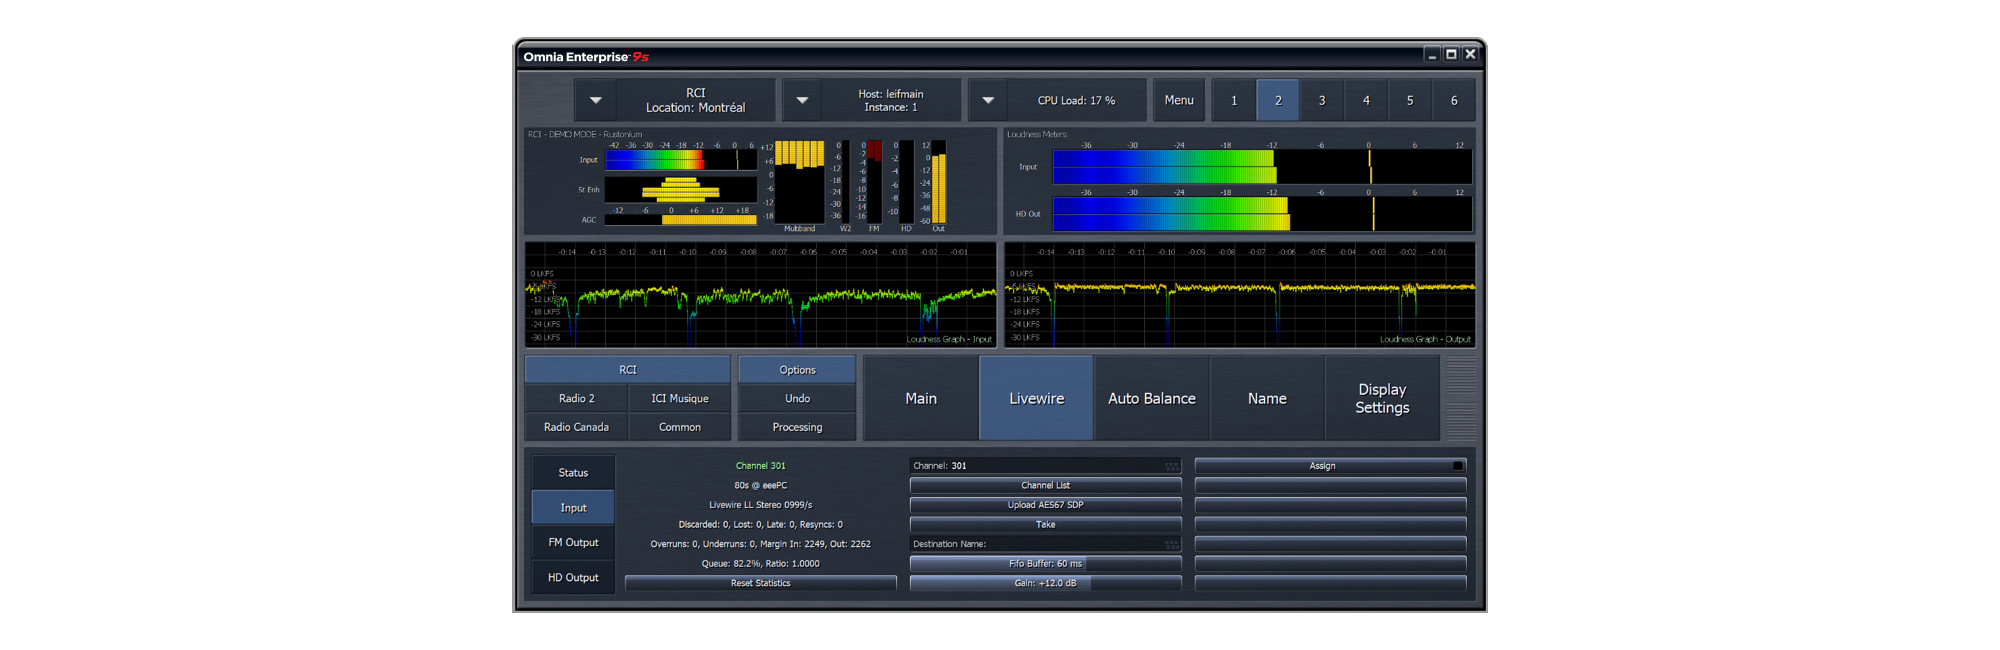Switch to display preset 3
This screenshot has height=650, width=2000.
tap(1322, 101)
